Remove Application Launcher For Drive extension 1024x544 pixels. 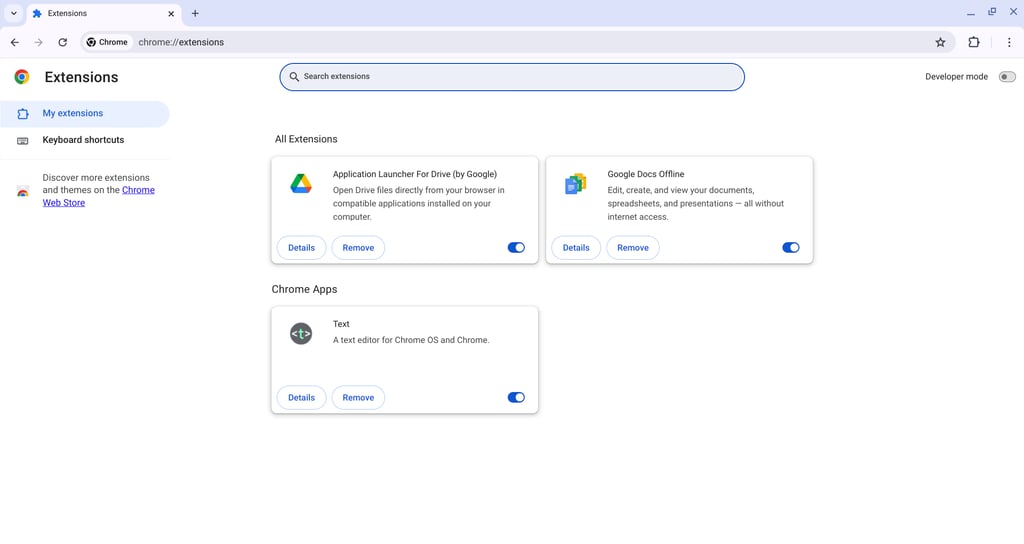[x=359, y=248]
